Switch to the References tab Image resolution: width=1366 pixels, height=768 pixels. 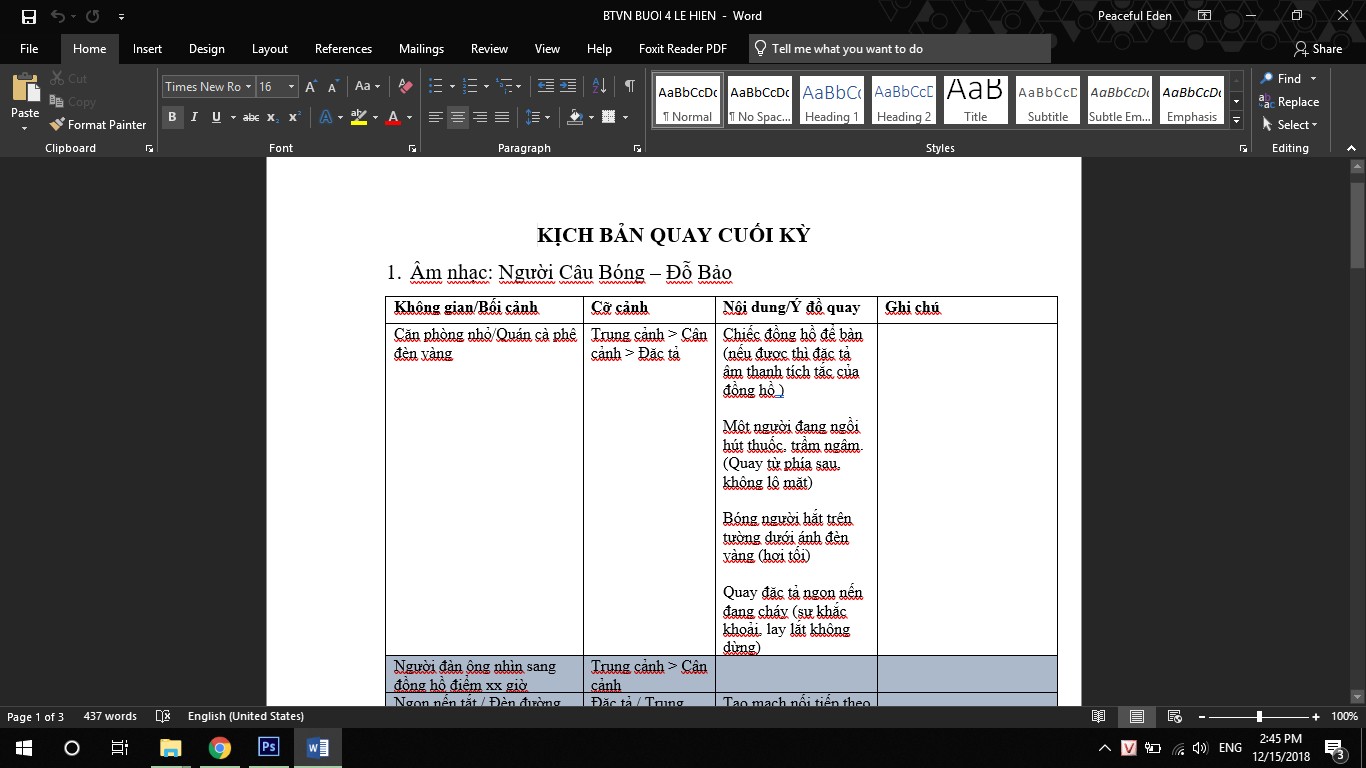click(343, 48)
